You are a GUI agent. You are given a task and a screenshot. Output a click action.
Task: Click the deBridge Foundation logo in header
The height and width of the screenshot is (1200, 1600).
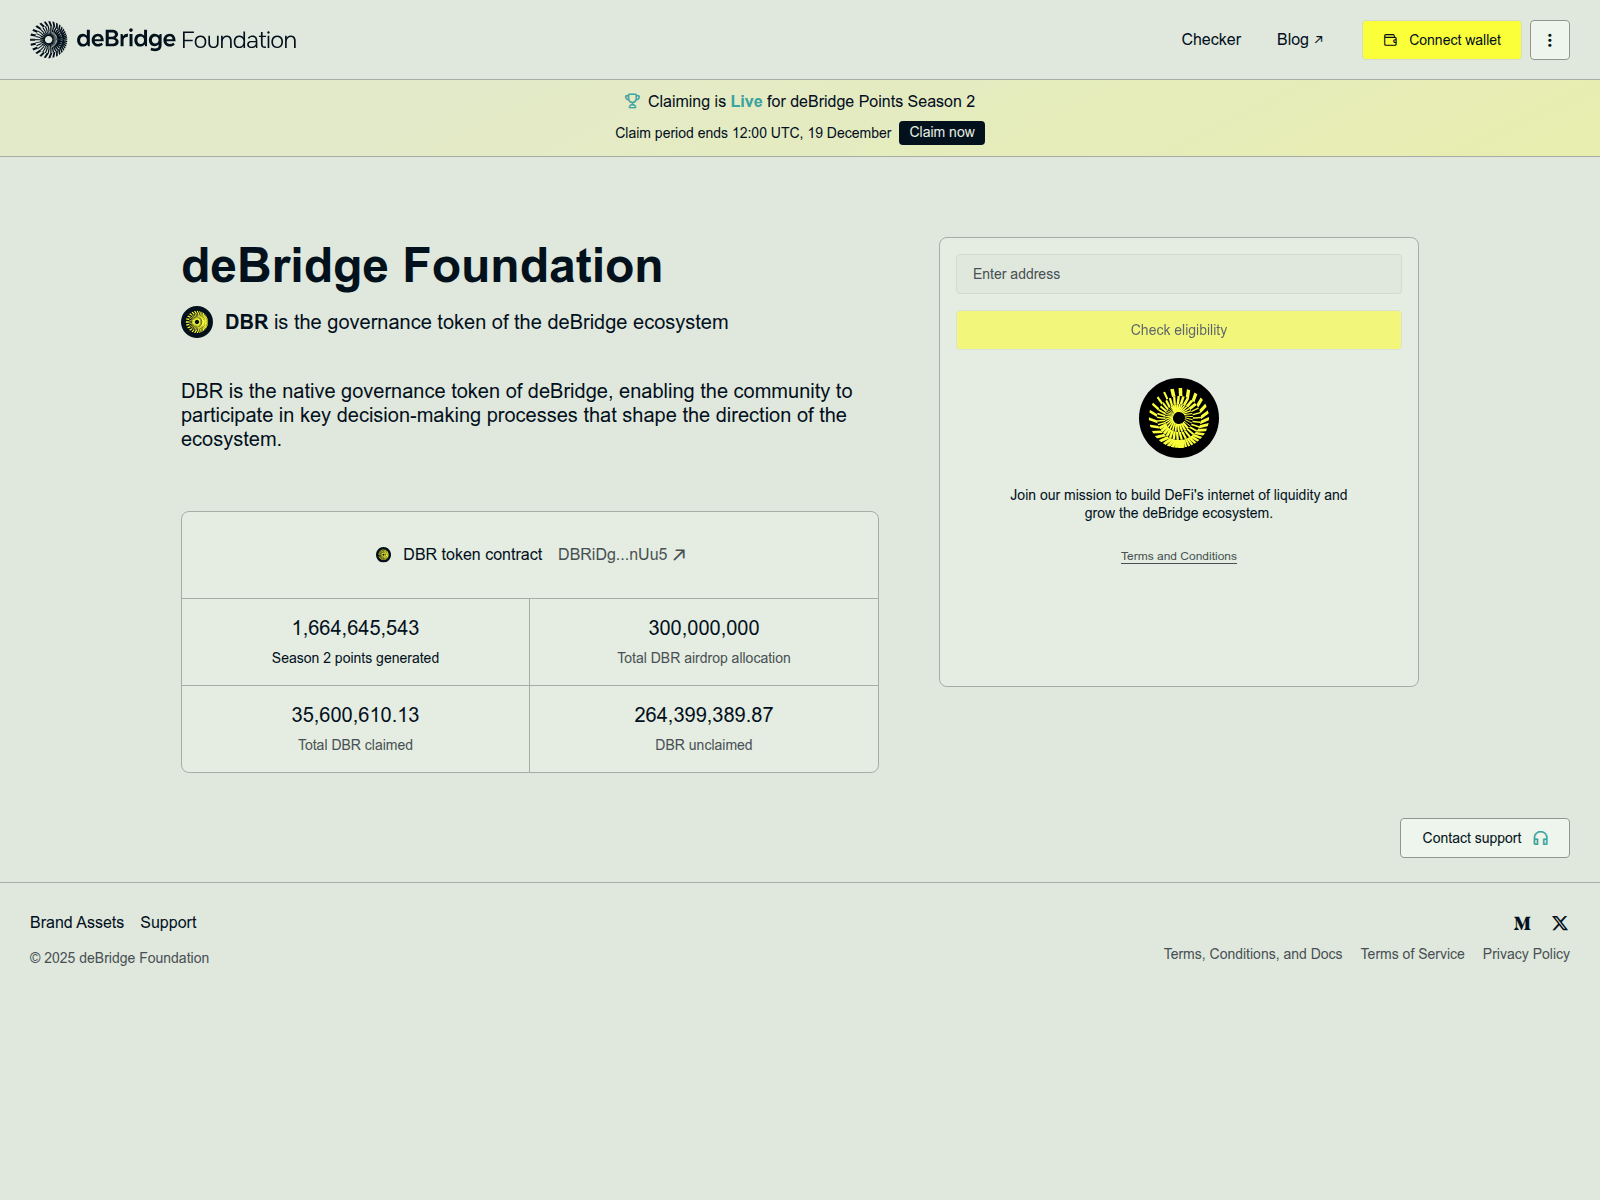point(163,40)
